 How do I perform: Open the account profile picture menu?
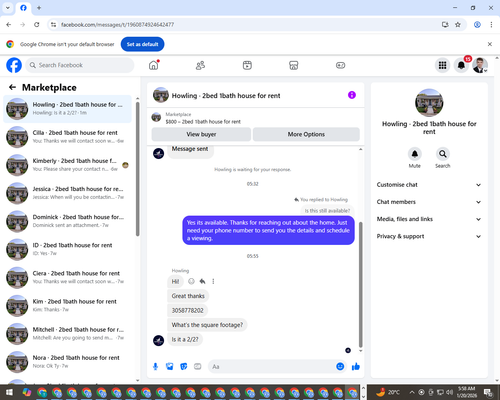coord(480,65)
